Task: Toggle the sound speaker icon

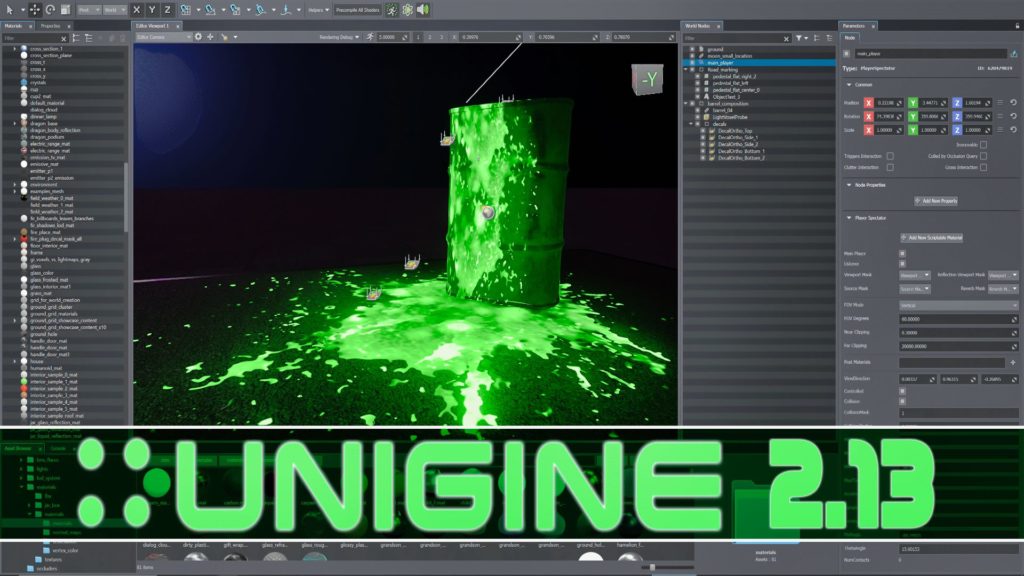Action: click(x=423, y=10)
